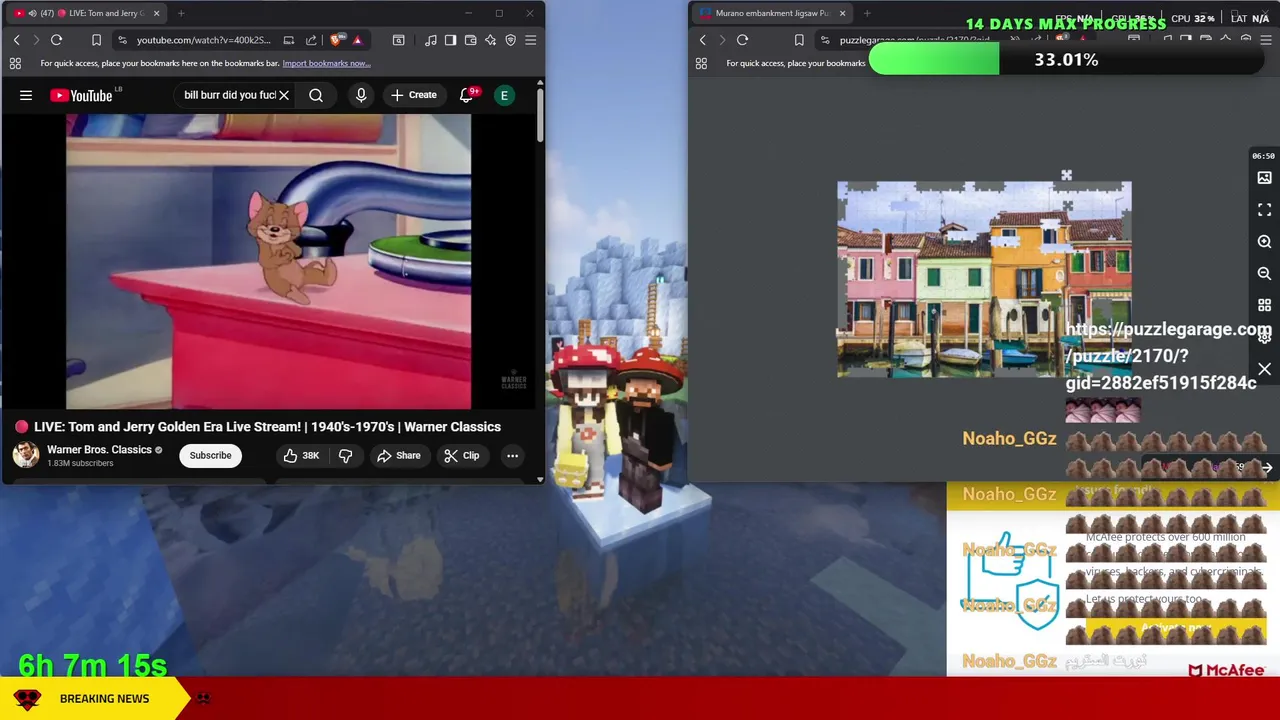Image resolution: width=1280 pixels, height=720 pixels.
Task: Close the Tom and Jerry tab
Action: coord(156,13)
